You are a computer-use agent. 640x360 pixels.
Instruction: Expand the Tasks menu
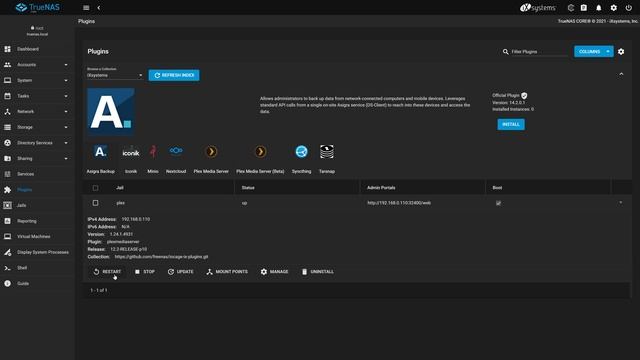(38, 96)
